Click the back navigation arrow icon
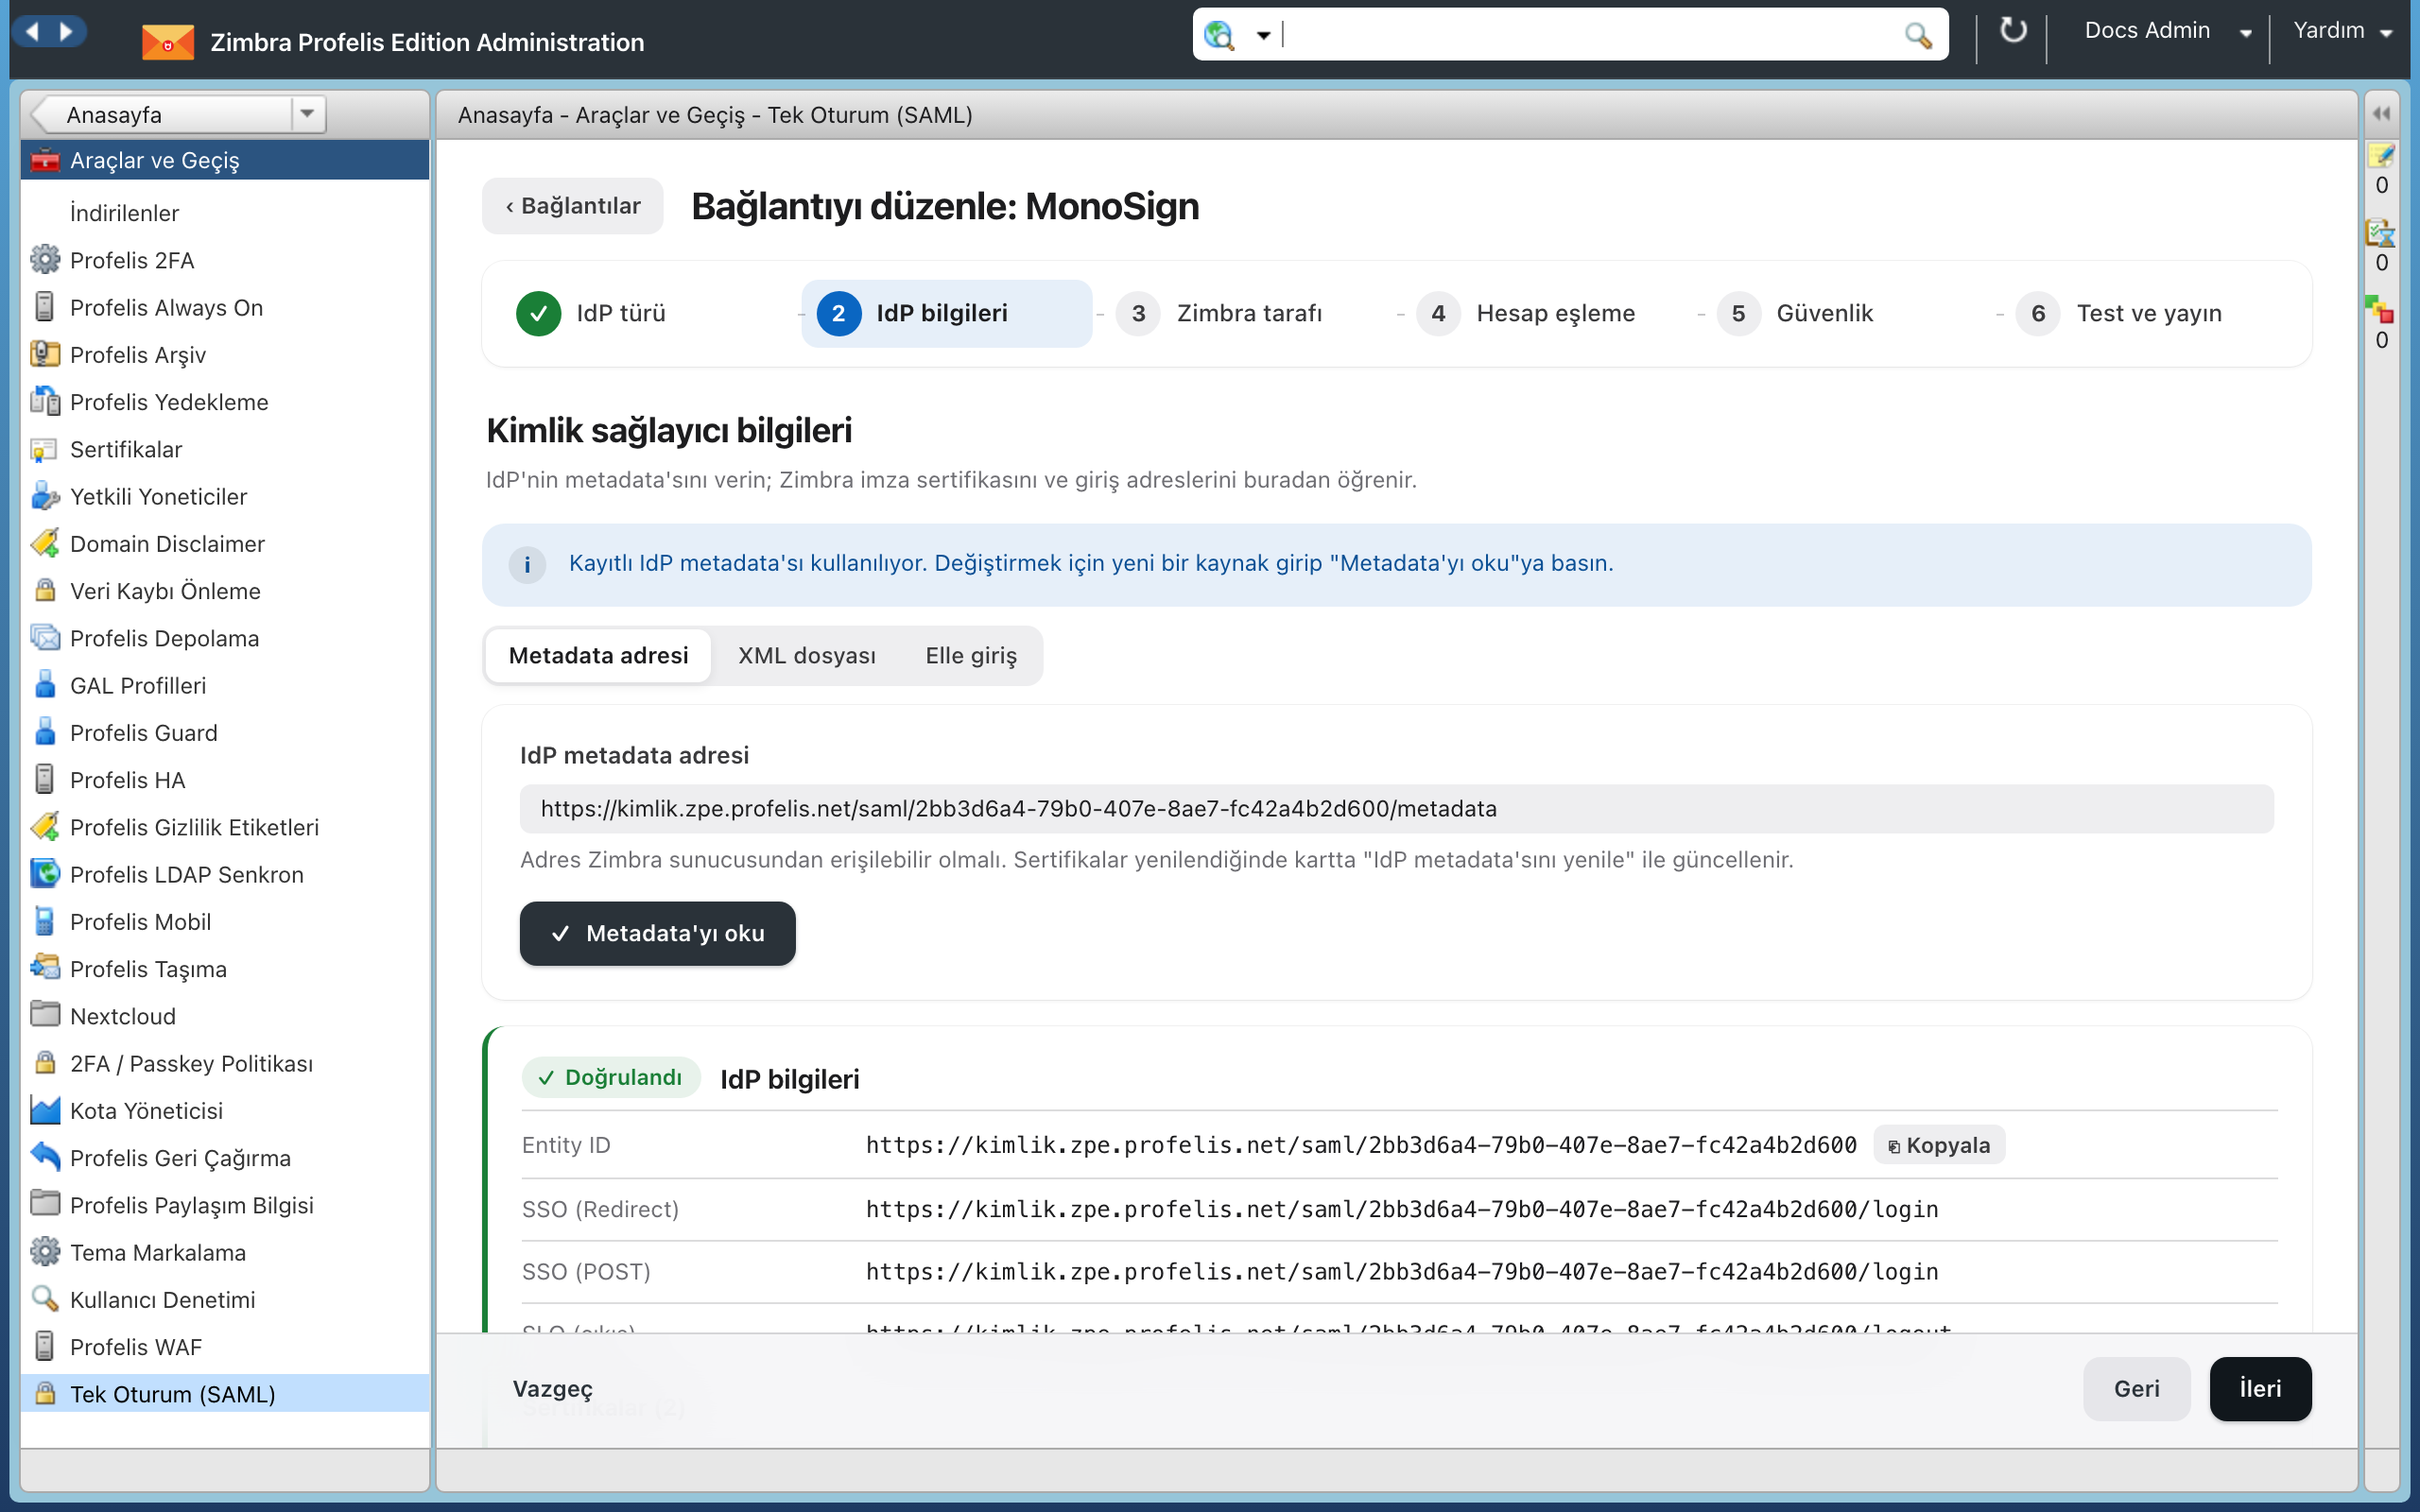Screen dimensions: 2420x1512 (x=32, y=32)
